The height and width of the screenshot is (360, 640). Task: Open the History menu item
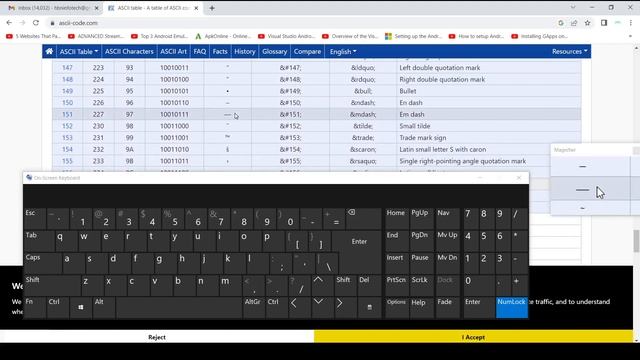click(244, 51)
